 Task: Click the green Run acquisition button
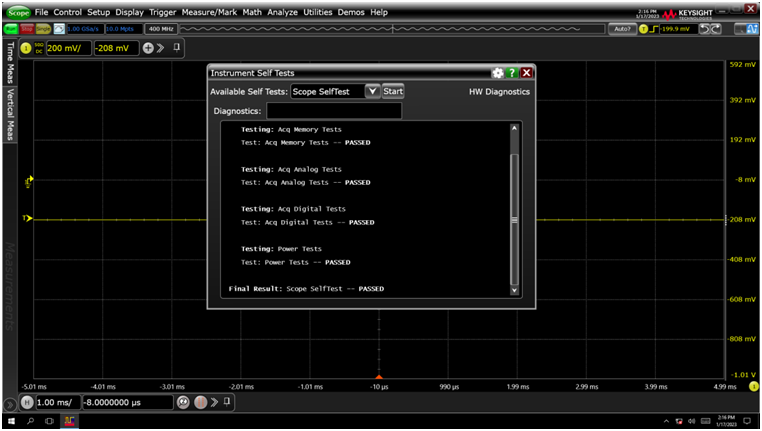[11, 29]
